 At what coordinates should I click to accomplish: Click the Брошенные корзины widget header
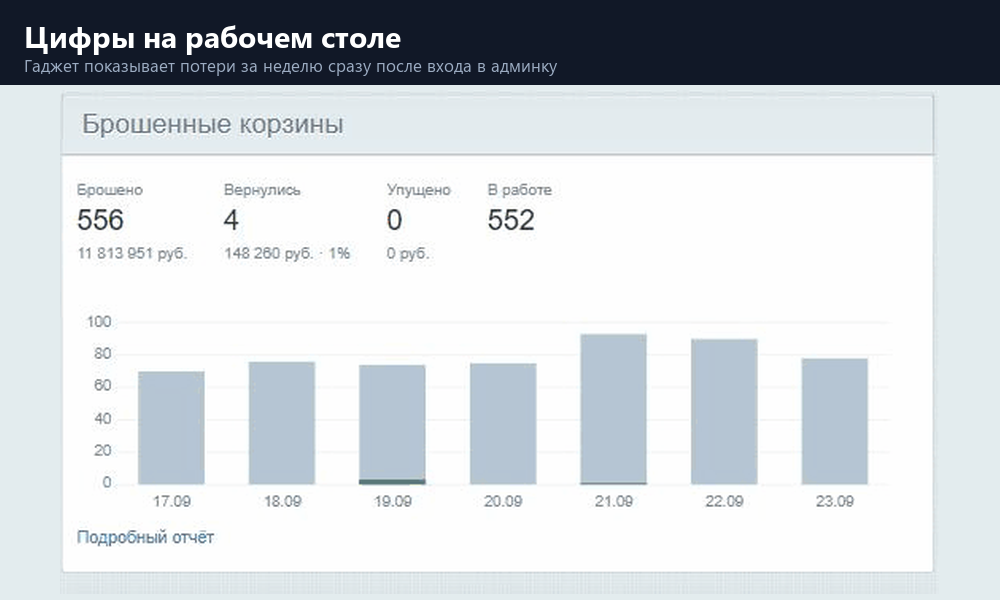(497, 124)
